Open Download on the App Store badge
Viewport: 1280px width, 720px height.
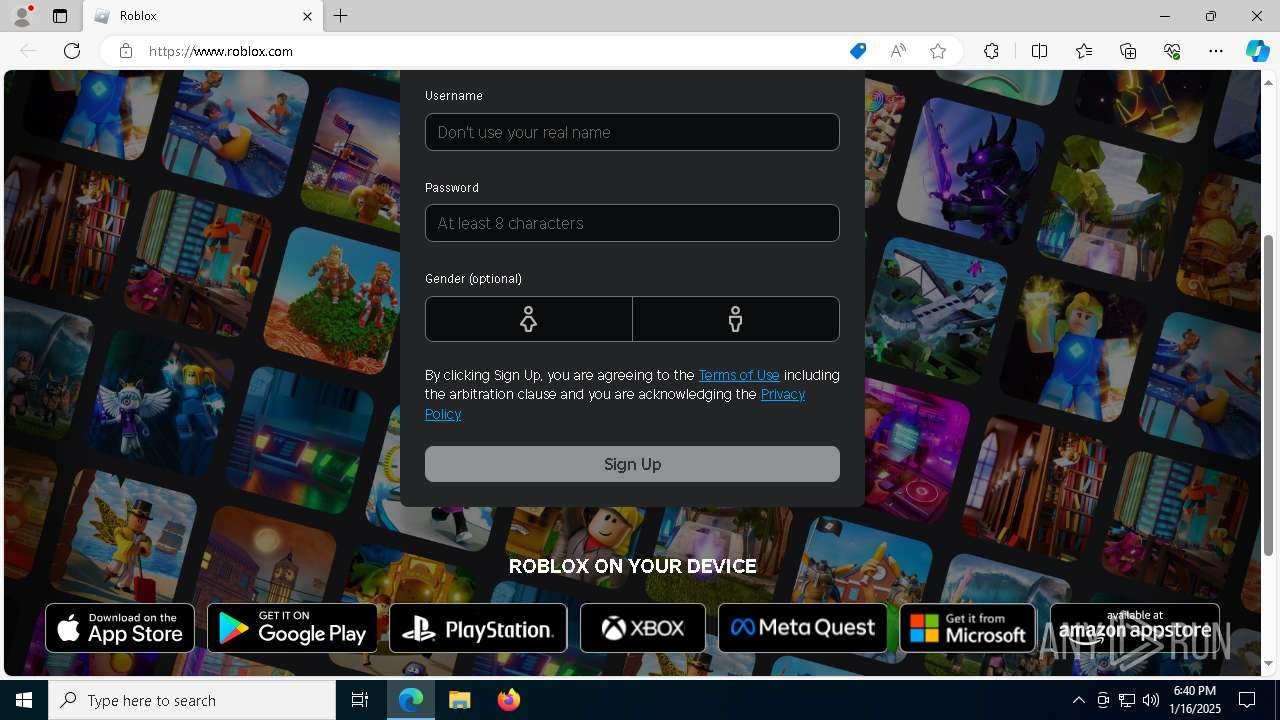click(120, 628)
